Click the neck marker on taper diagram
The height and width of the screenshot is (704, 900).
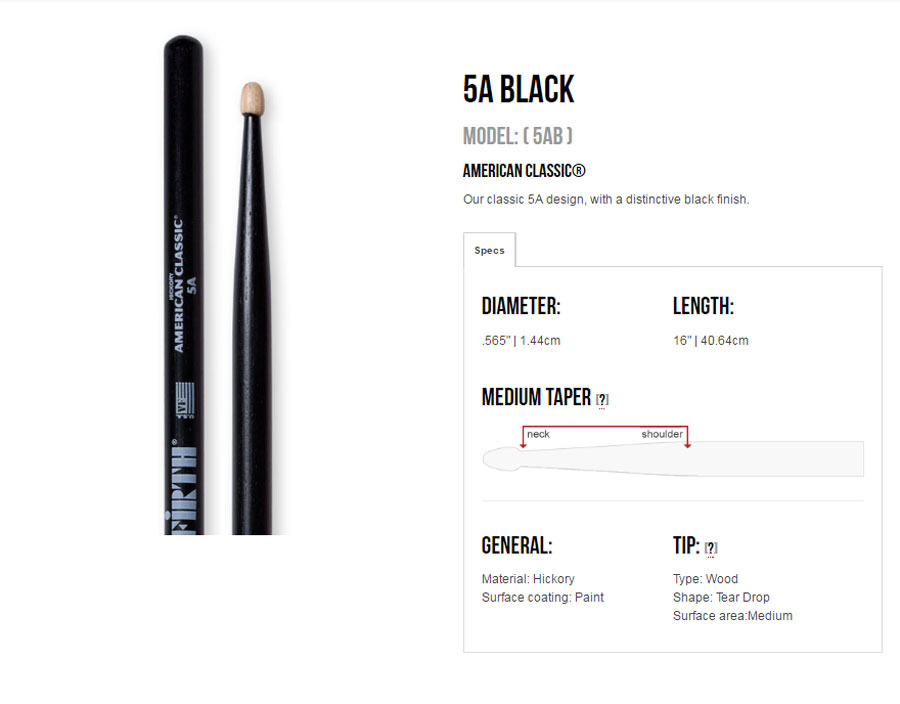click(x=538, y=434)
